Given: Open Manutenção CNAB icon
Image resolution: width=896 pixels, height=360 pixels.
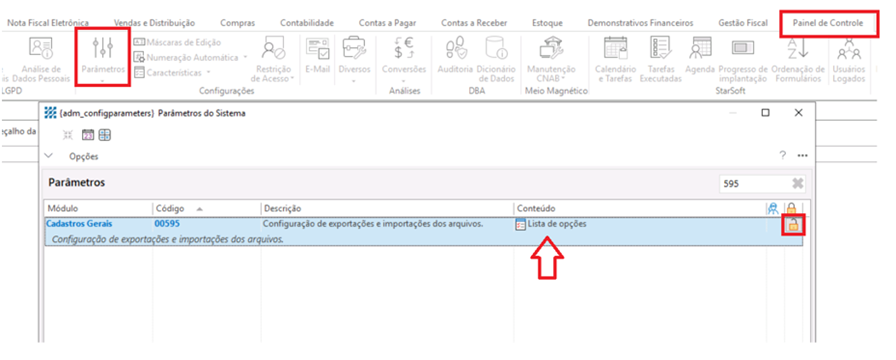Looking at the screenshot, I should tap(551, 48).
